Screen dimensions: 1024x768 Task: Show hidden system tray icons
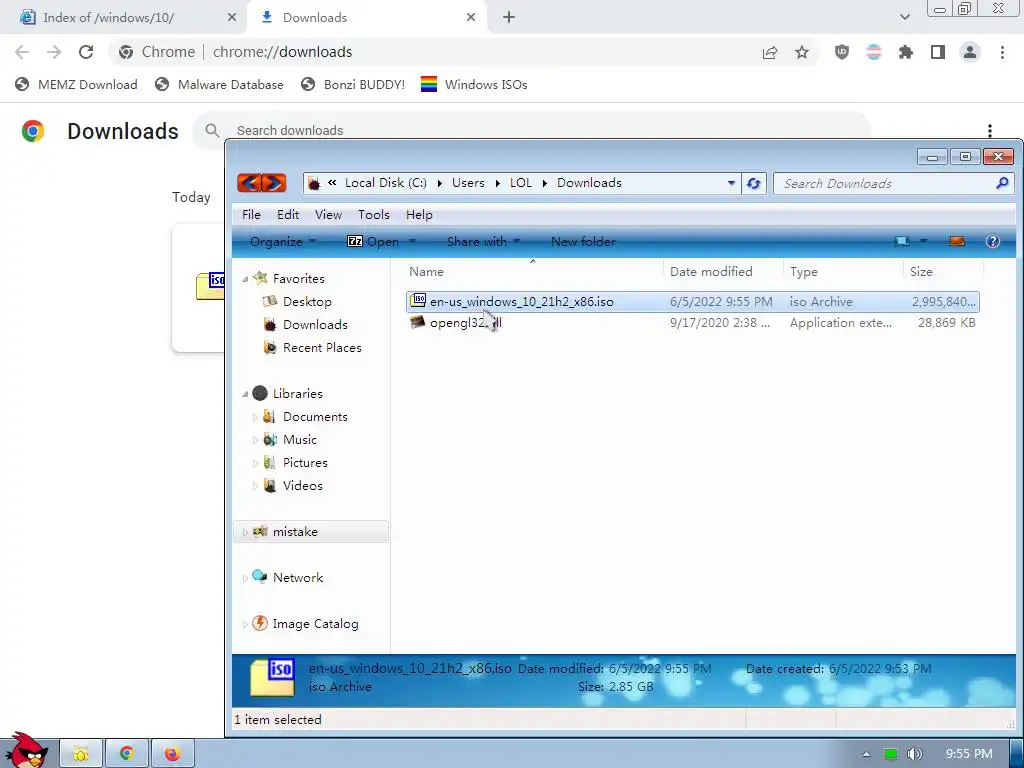point(866,754)
